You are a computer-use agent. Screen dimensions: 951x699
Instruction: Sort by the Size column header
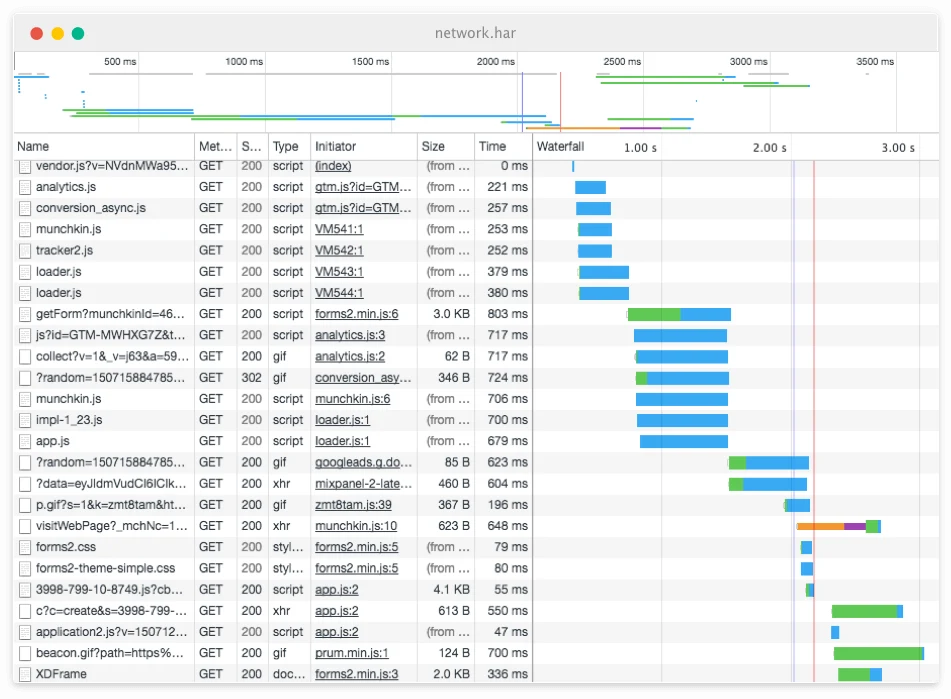(x=446, y=147)
